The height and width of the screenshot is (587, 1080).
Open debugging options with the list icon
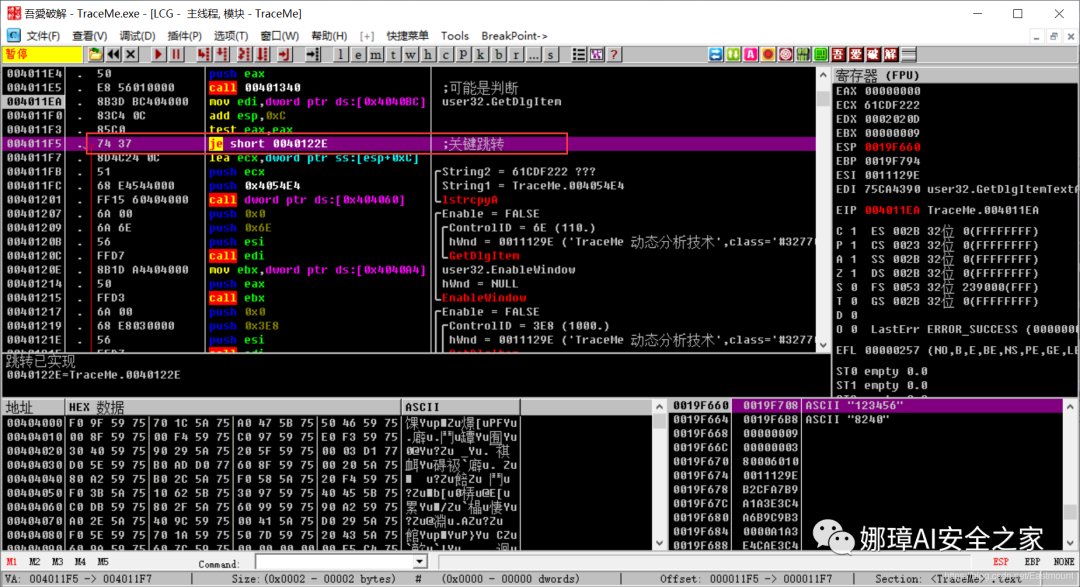click(x=579, y=54)
